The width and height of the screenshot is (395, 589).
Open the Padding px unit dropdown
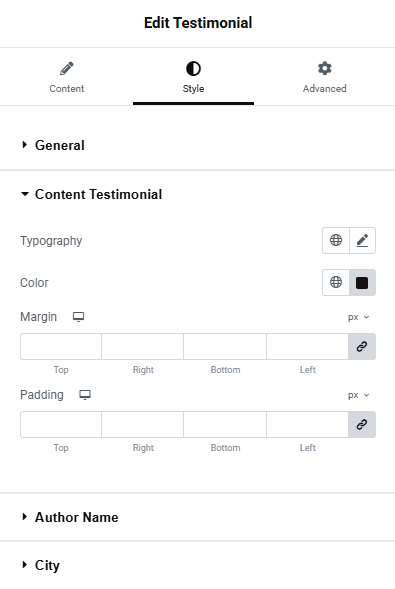(x=359, y=396)
